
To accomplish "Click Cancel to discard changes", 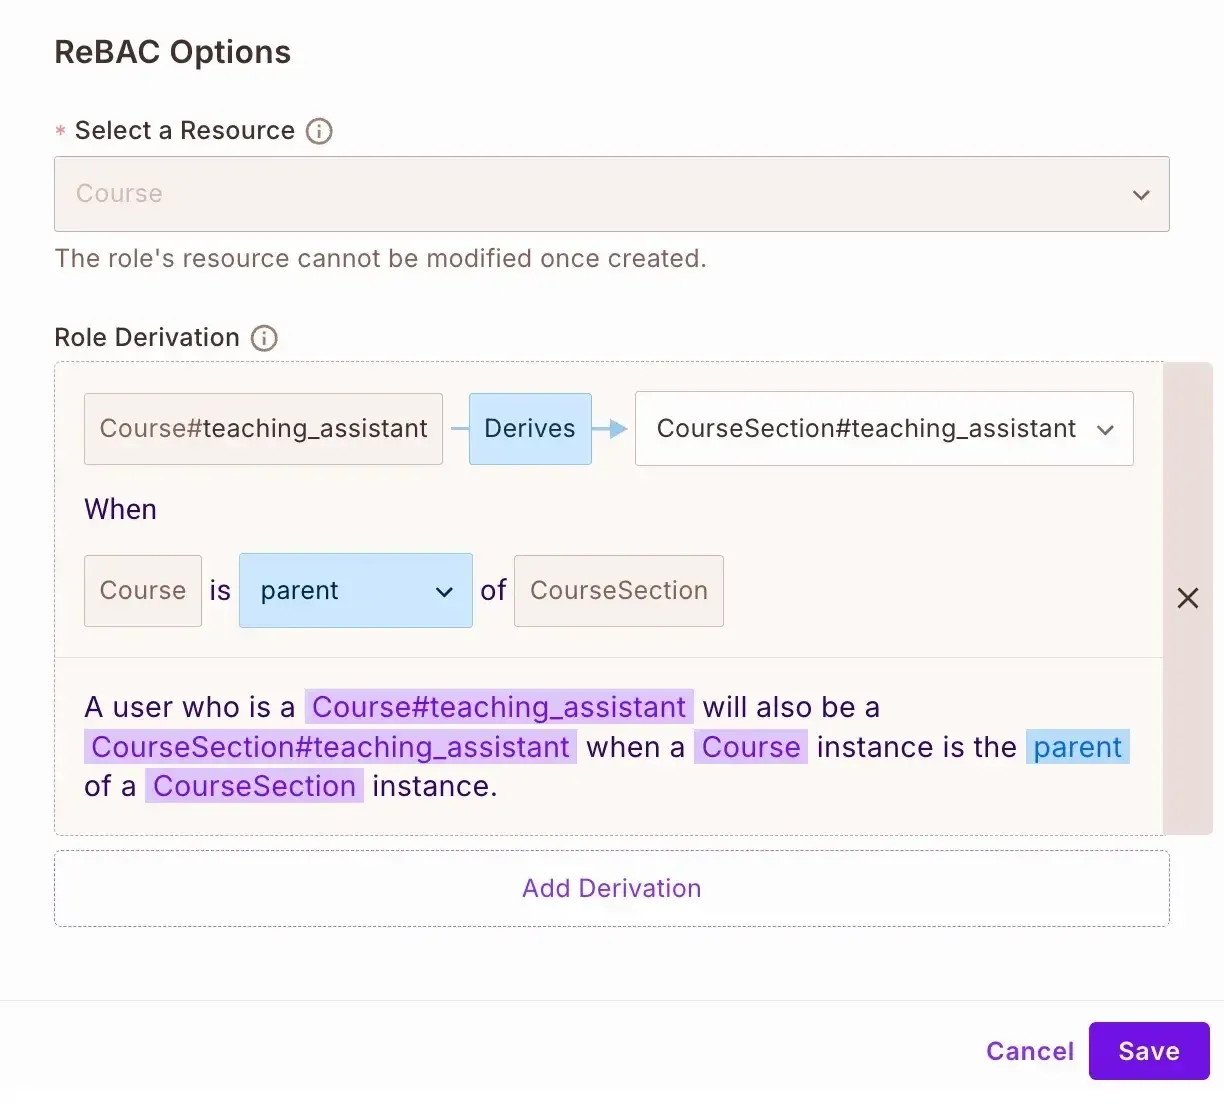I will coord(1029,1051).
